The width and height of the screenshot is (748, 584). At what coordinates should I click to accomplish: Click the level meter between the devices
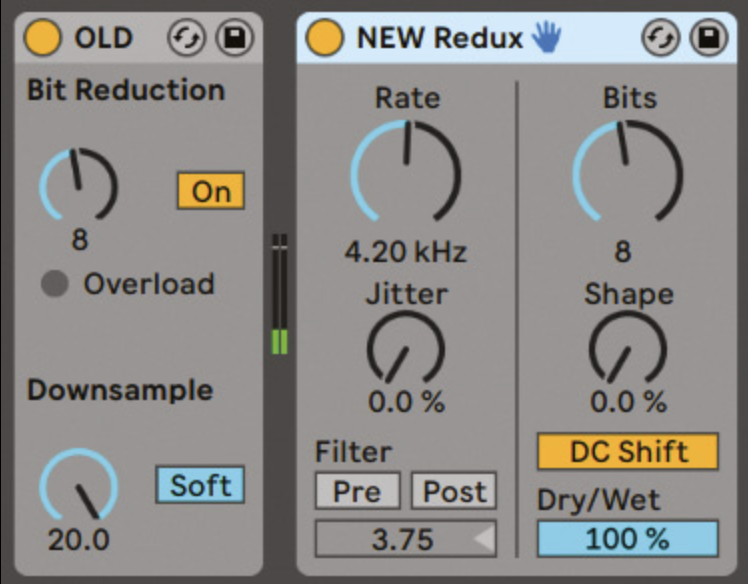[x=280, y=294]
